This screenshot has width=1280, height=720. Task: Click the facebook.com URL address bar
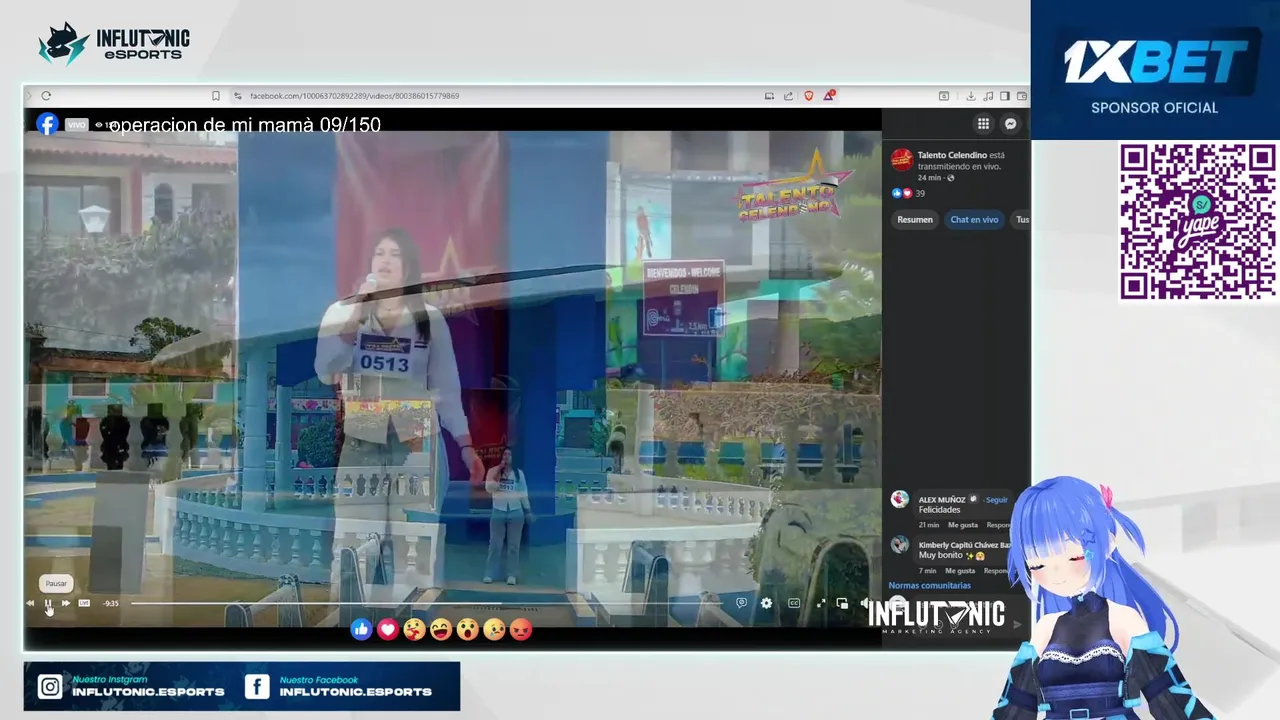click(354, 96)
